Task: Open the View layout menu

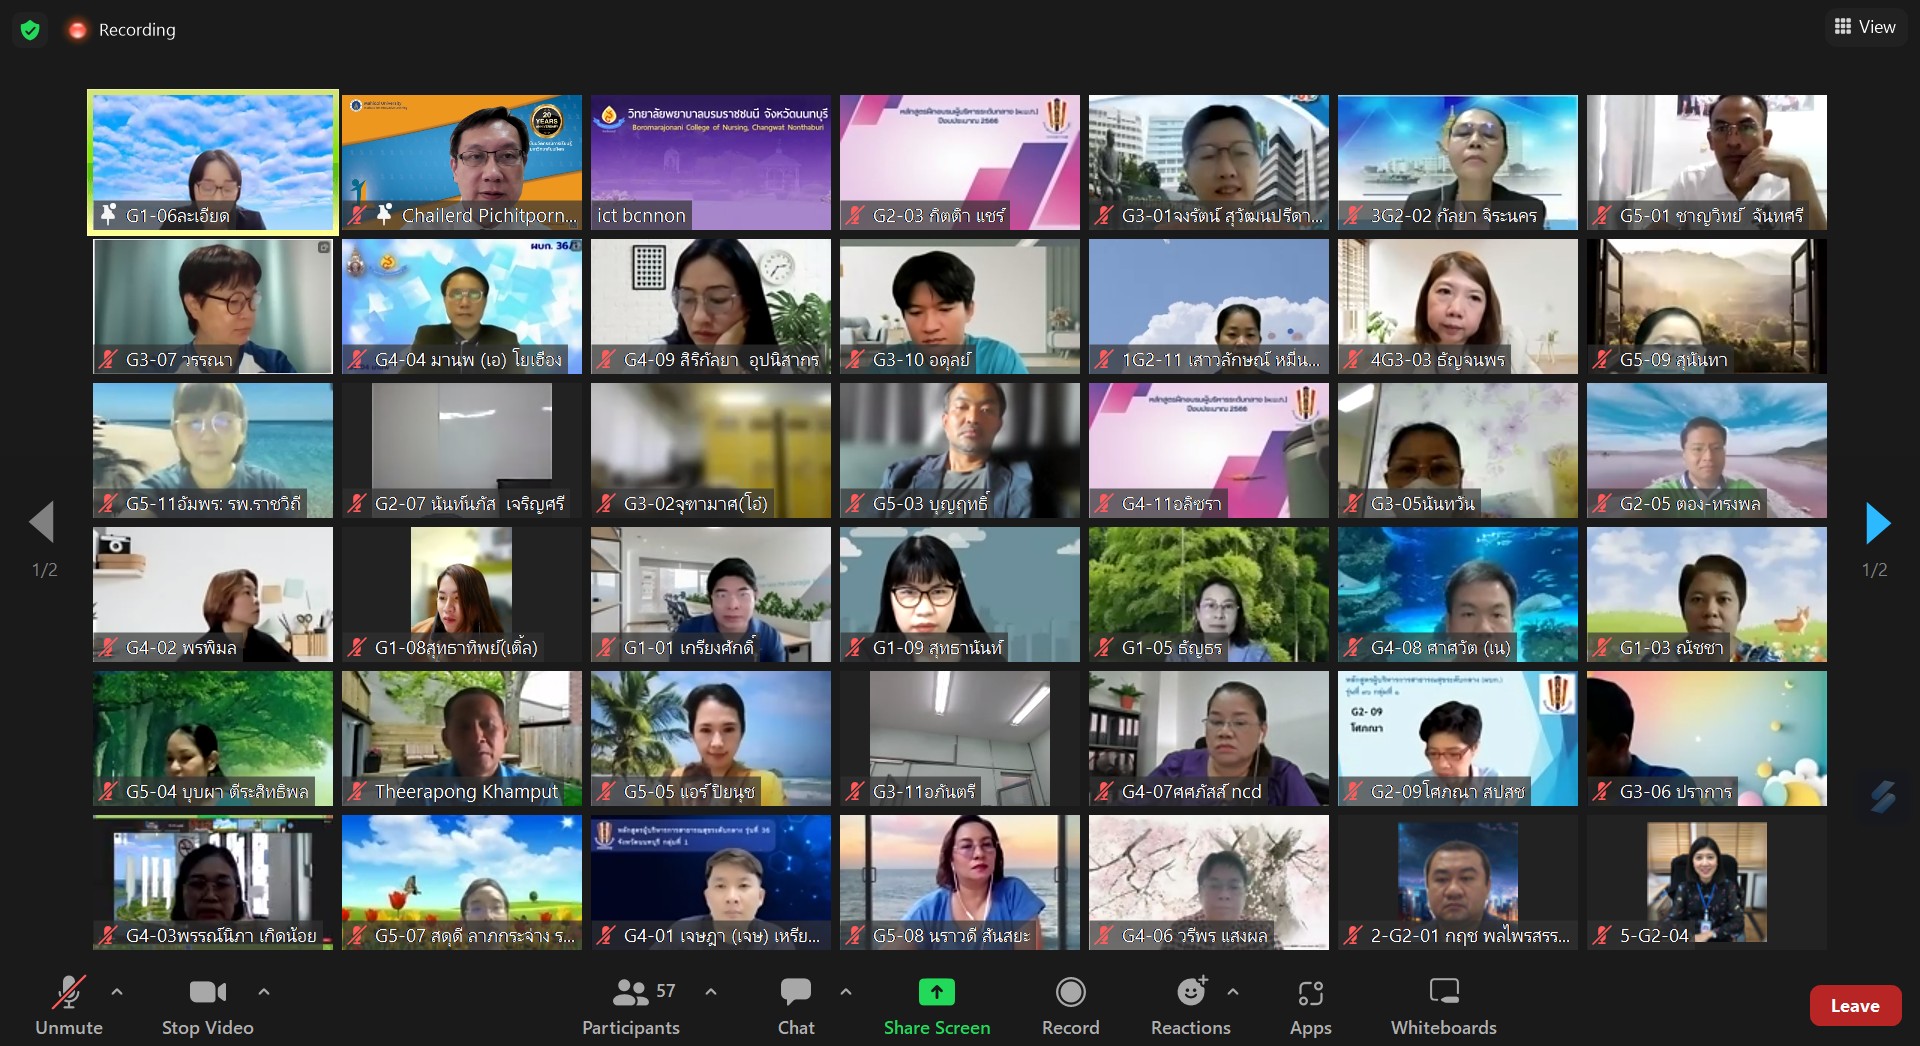Action: (1865, 27)
